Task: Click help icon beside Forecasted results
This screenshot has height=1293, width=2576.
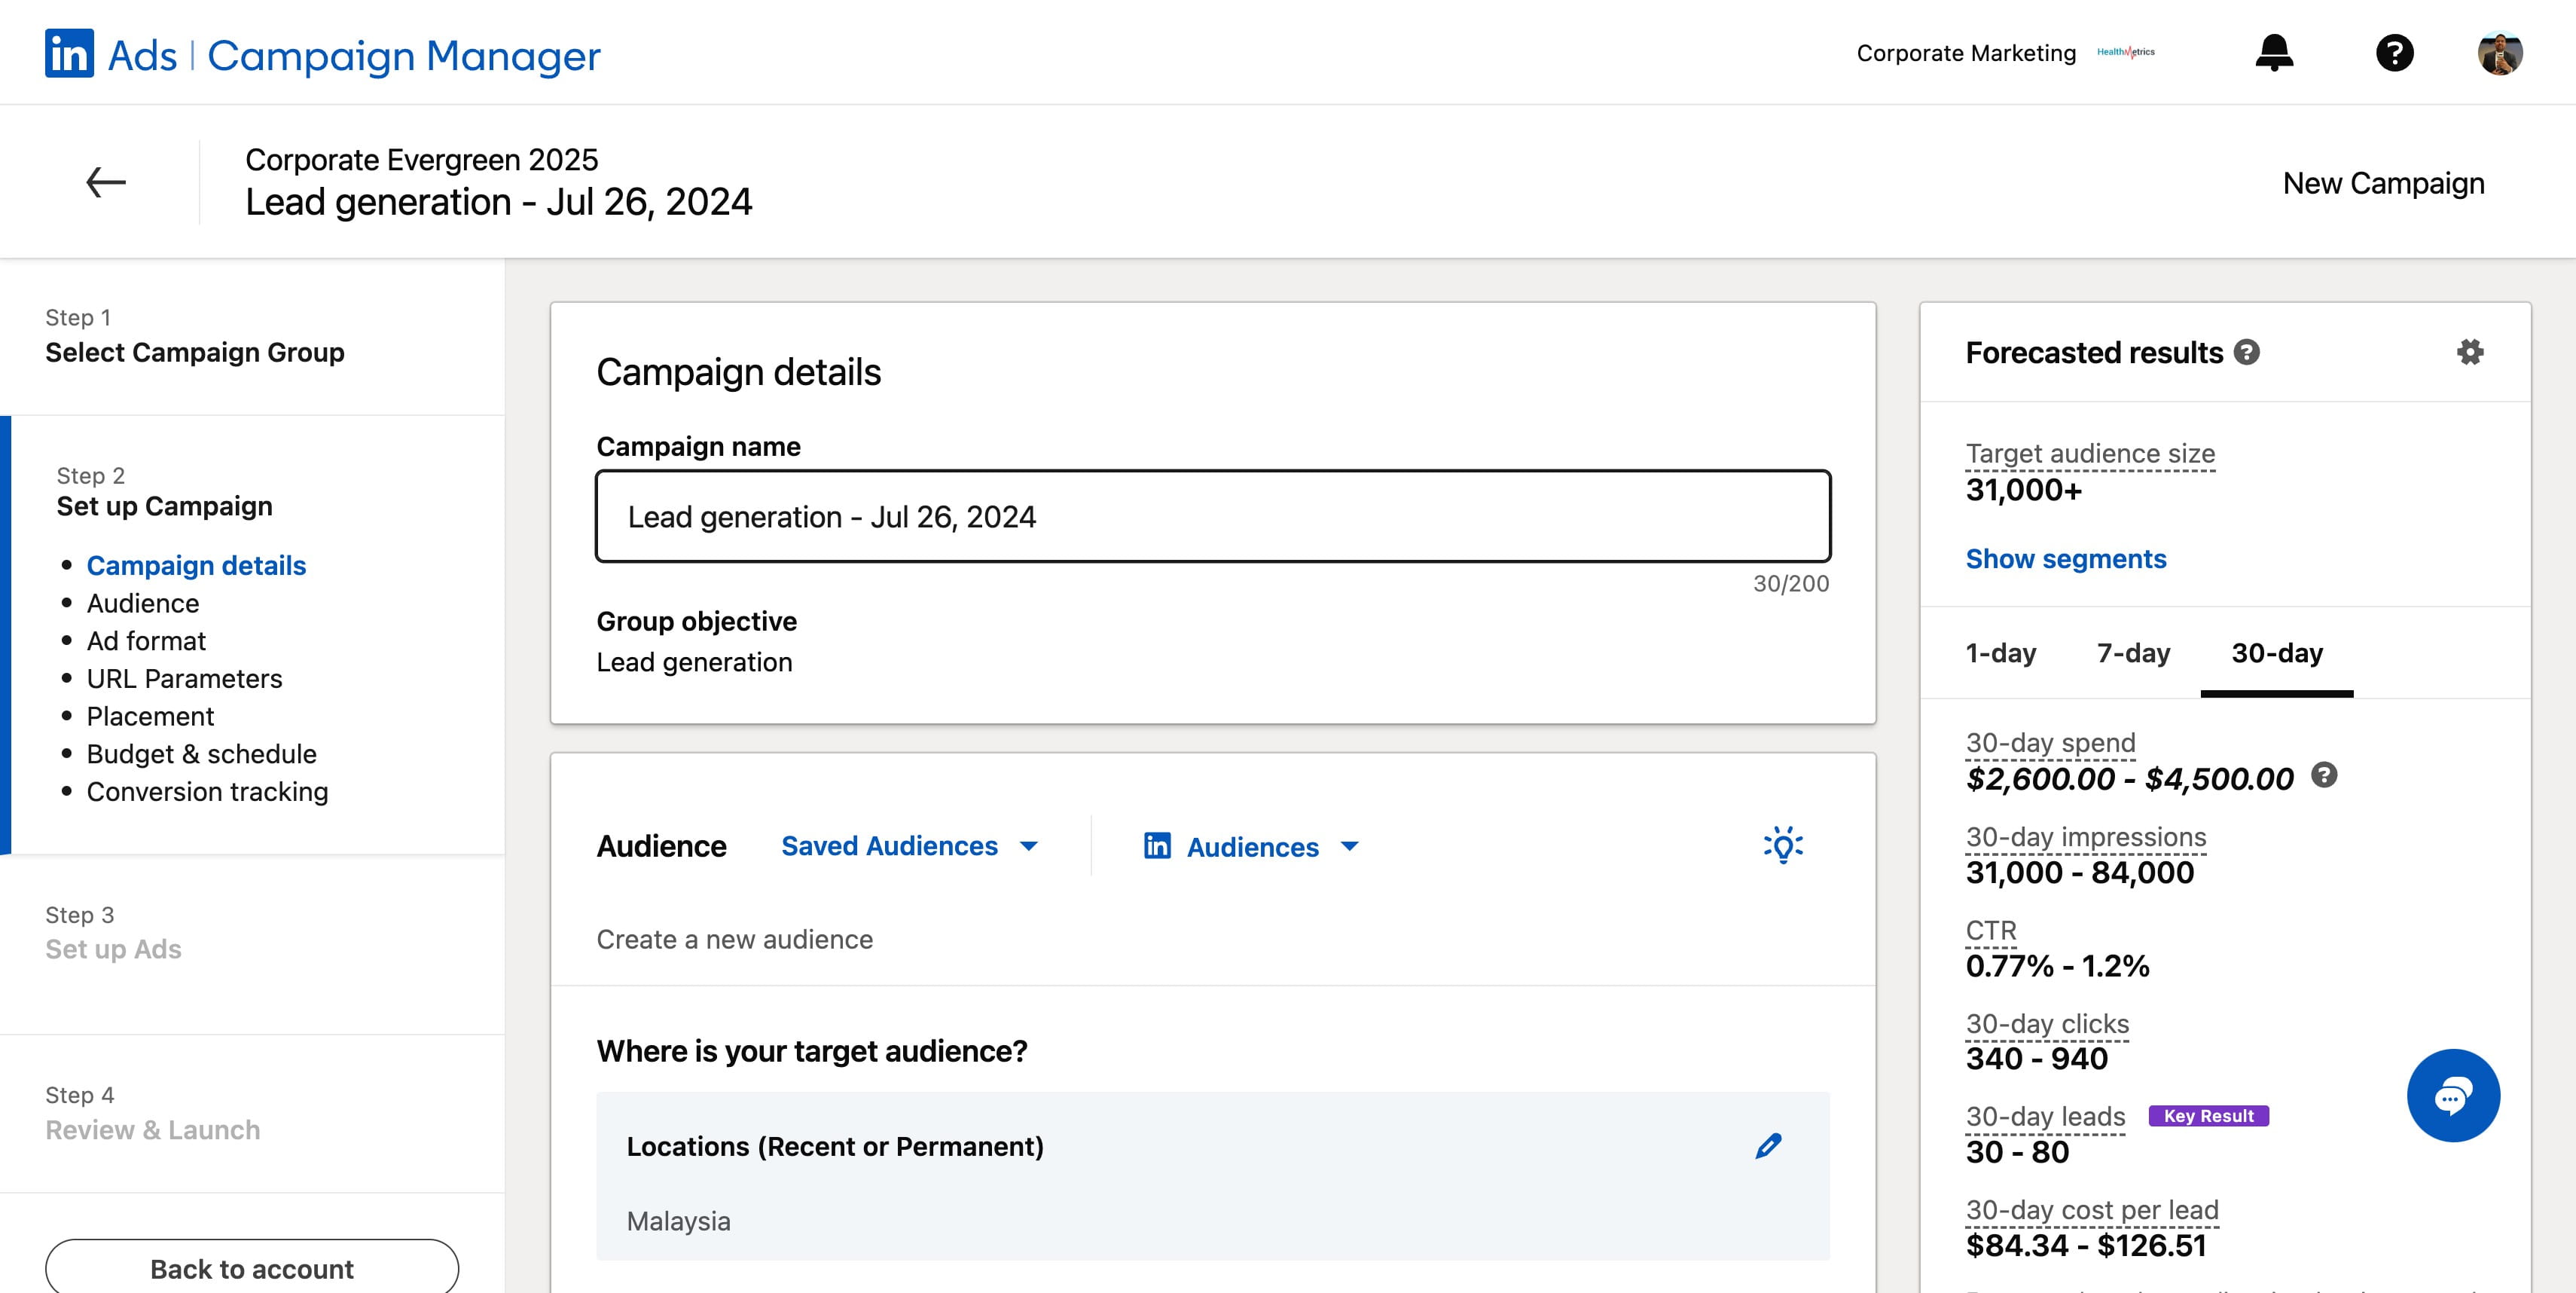Action: pos(2247,352)
